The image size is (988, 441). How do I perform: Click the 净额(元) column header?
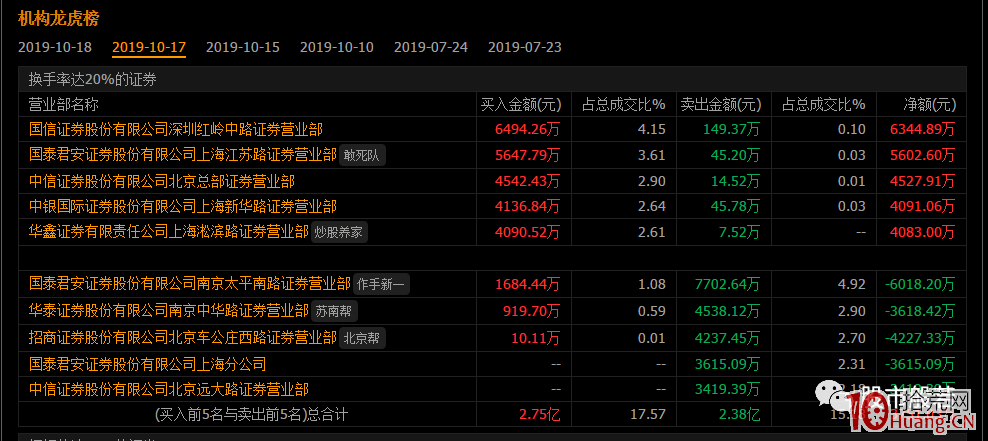(928, 104)
